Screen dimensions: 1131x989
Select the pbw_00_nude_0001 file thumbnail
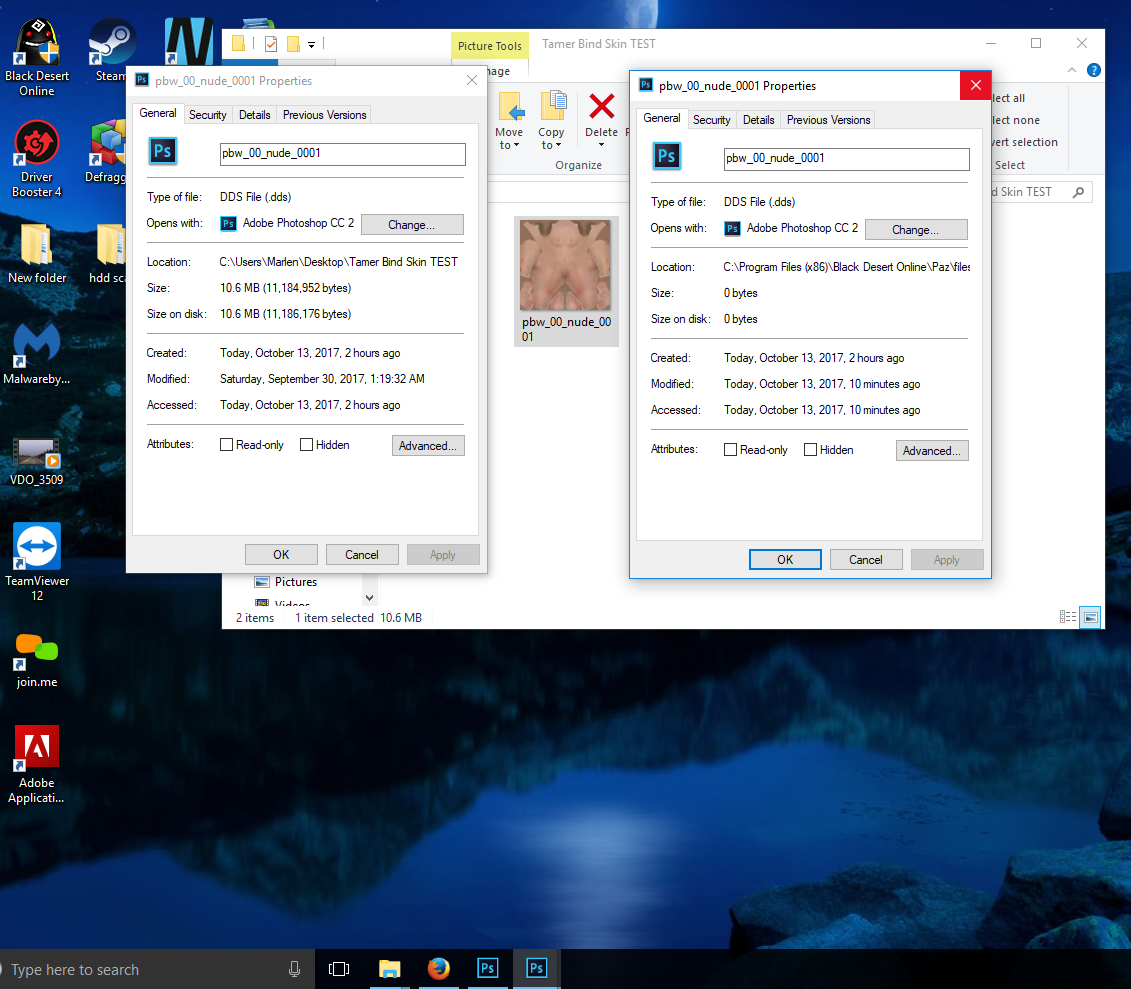[x=567, y=265]
